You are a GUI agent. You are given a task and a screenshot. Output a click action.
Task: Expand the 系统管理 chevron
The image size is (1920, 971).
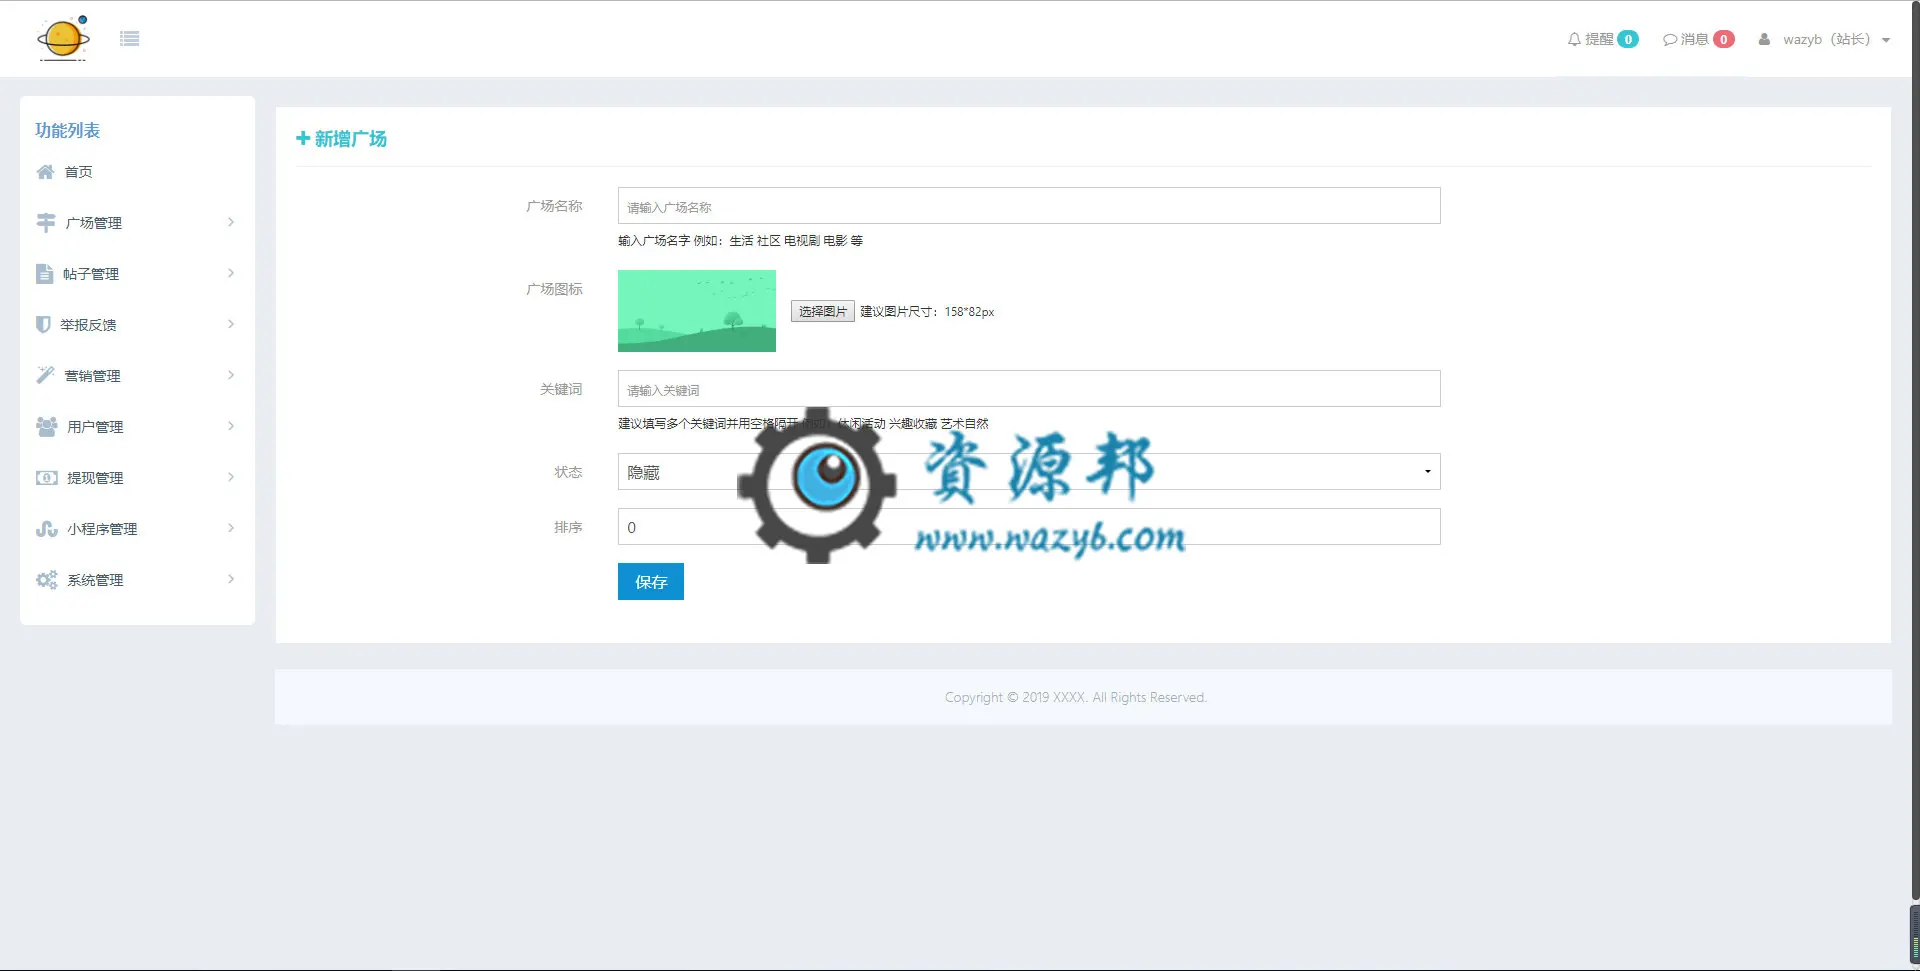click(231, 579)
